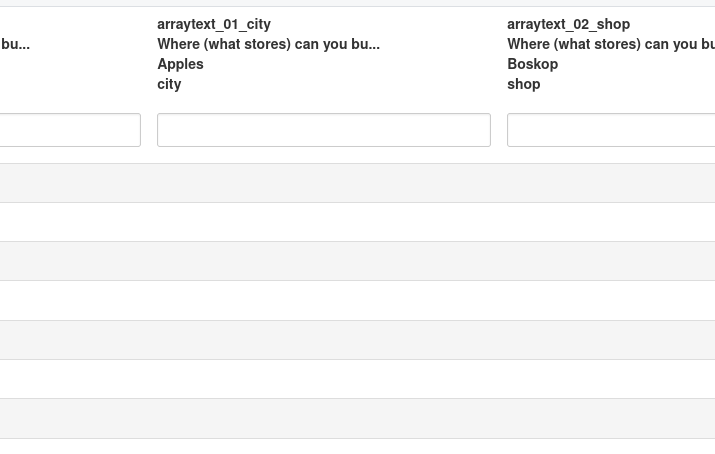Sort by the arraytext_02_shop column header

pos(568,24)
